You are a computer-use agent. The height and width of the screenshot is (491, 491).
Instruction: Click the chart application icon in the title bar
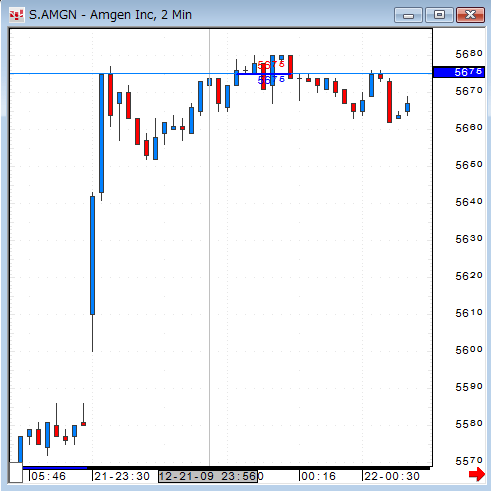coord(16,15)
